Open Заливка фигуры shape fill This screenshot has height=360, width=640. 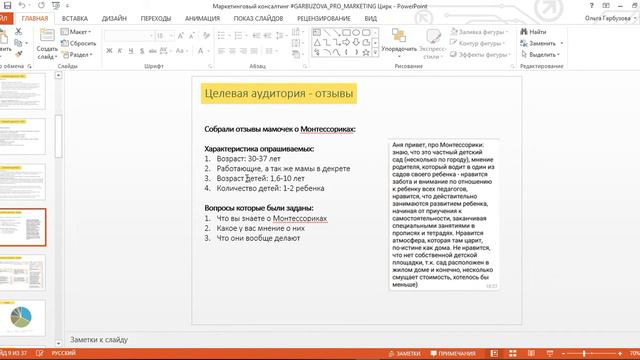[x=479, y=31]
